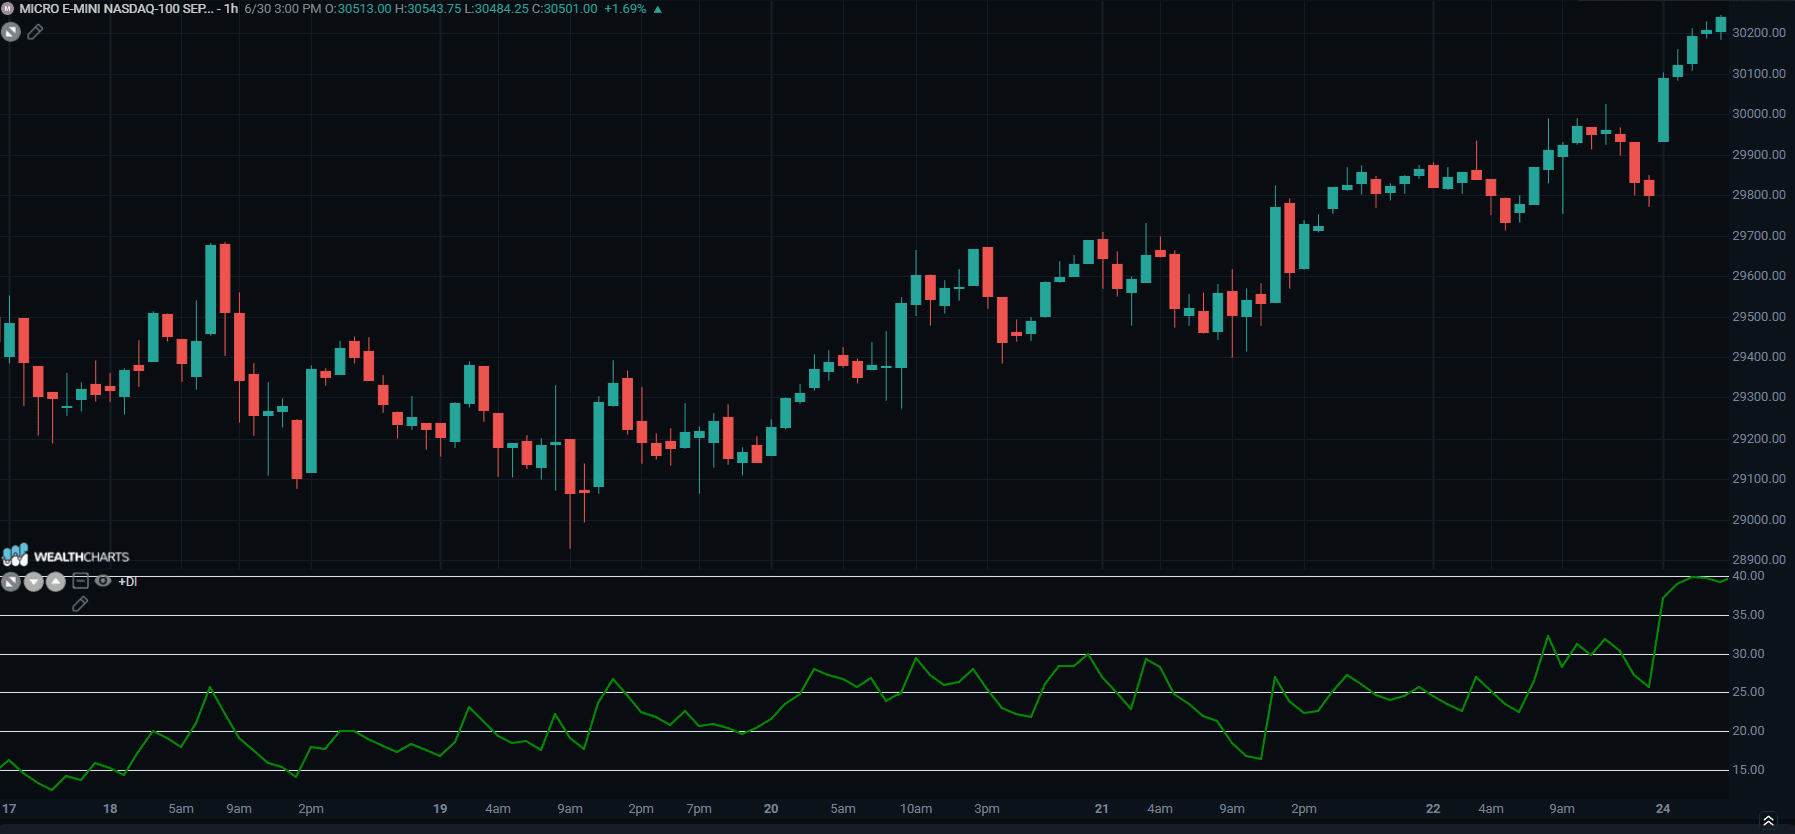
Task: Click the date label 20 on the time axis
Action: click(x=771, y=809)
